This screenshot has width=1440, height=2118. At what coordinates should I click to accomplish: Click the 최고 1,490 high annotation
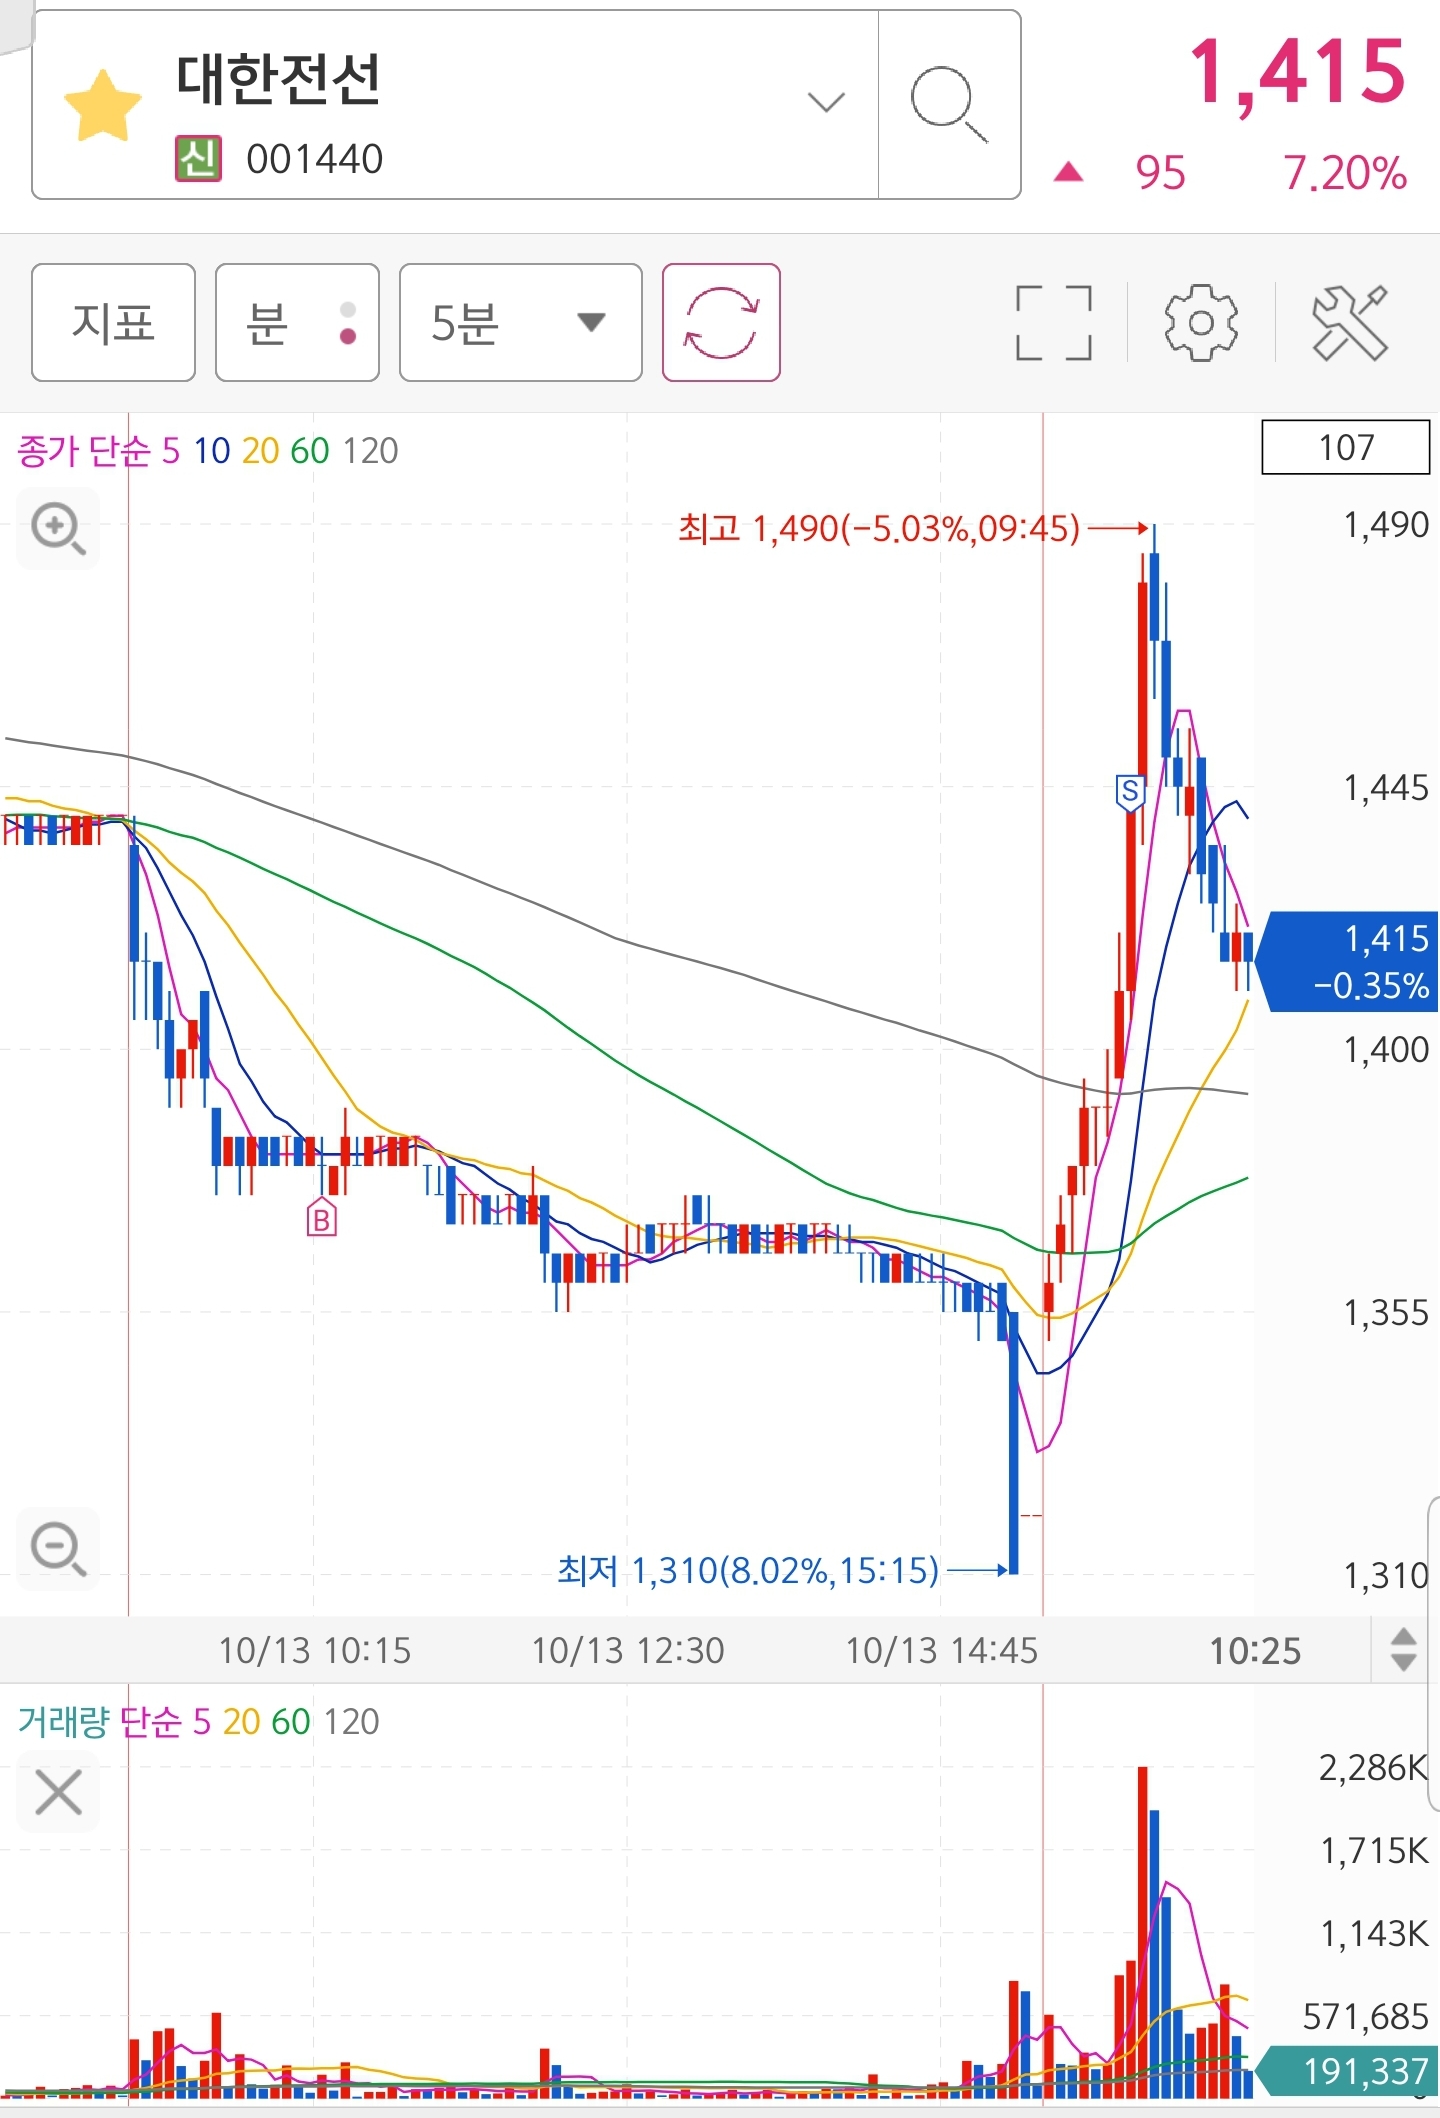879,528
